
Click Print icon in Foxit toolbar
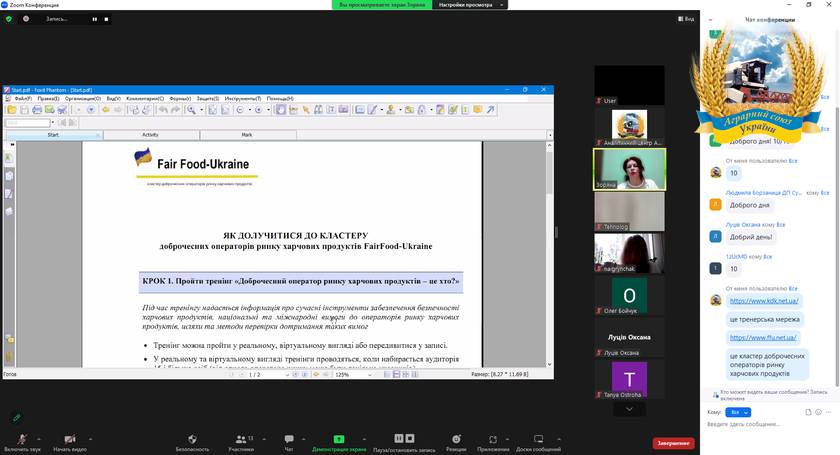click(x=37, y=110)
